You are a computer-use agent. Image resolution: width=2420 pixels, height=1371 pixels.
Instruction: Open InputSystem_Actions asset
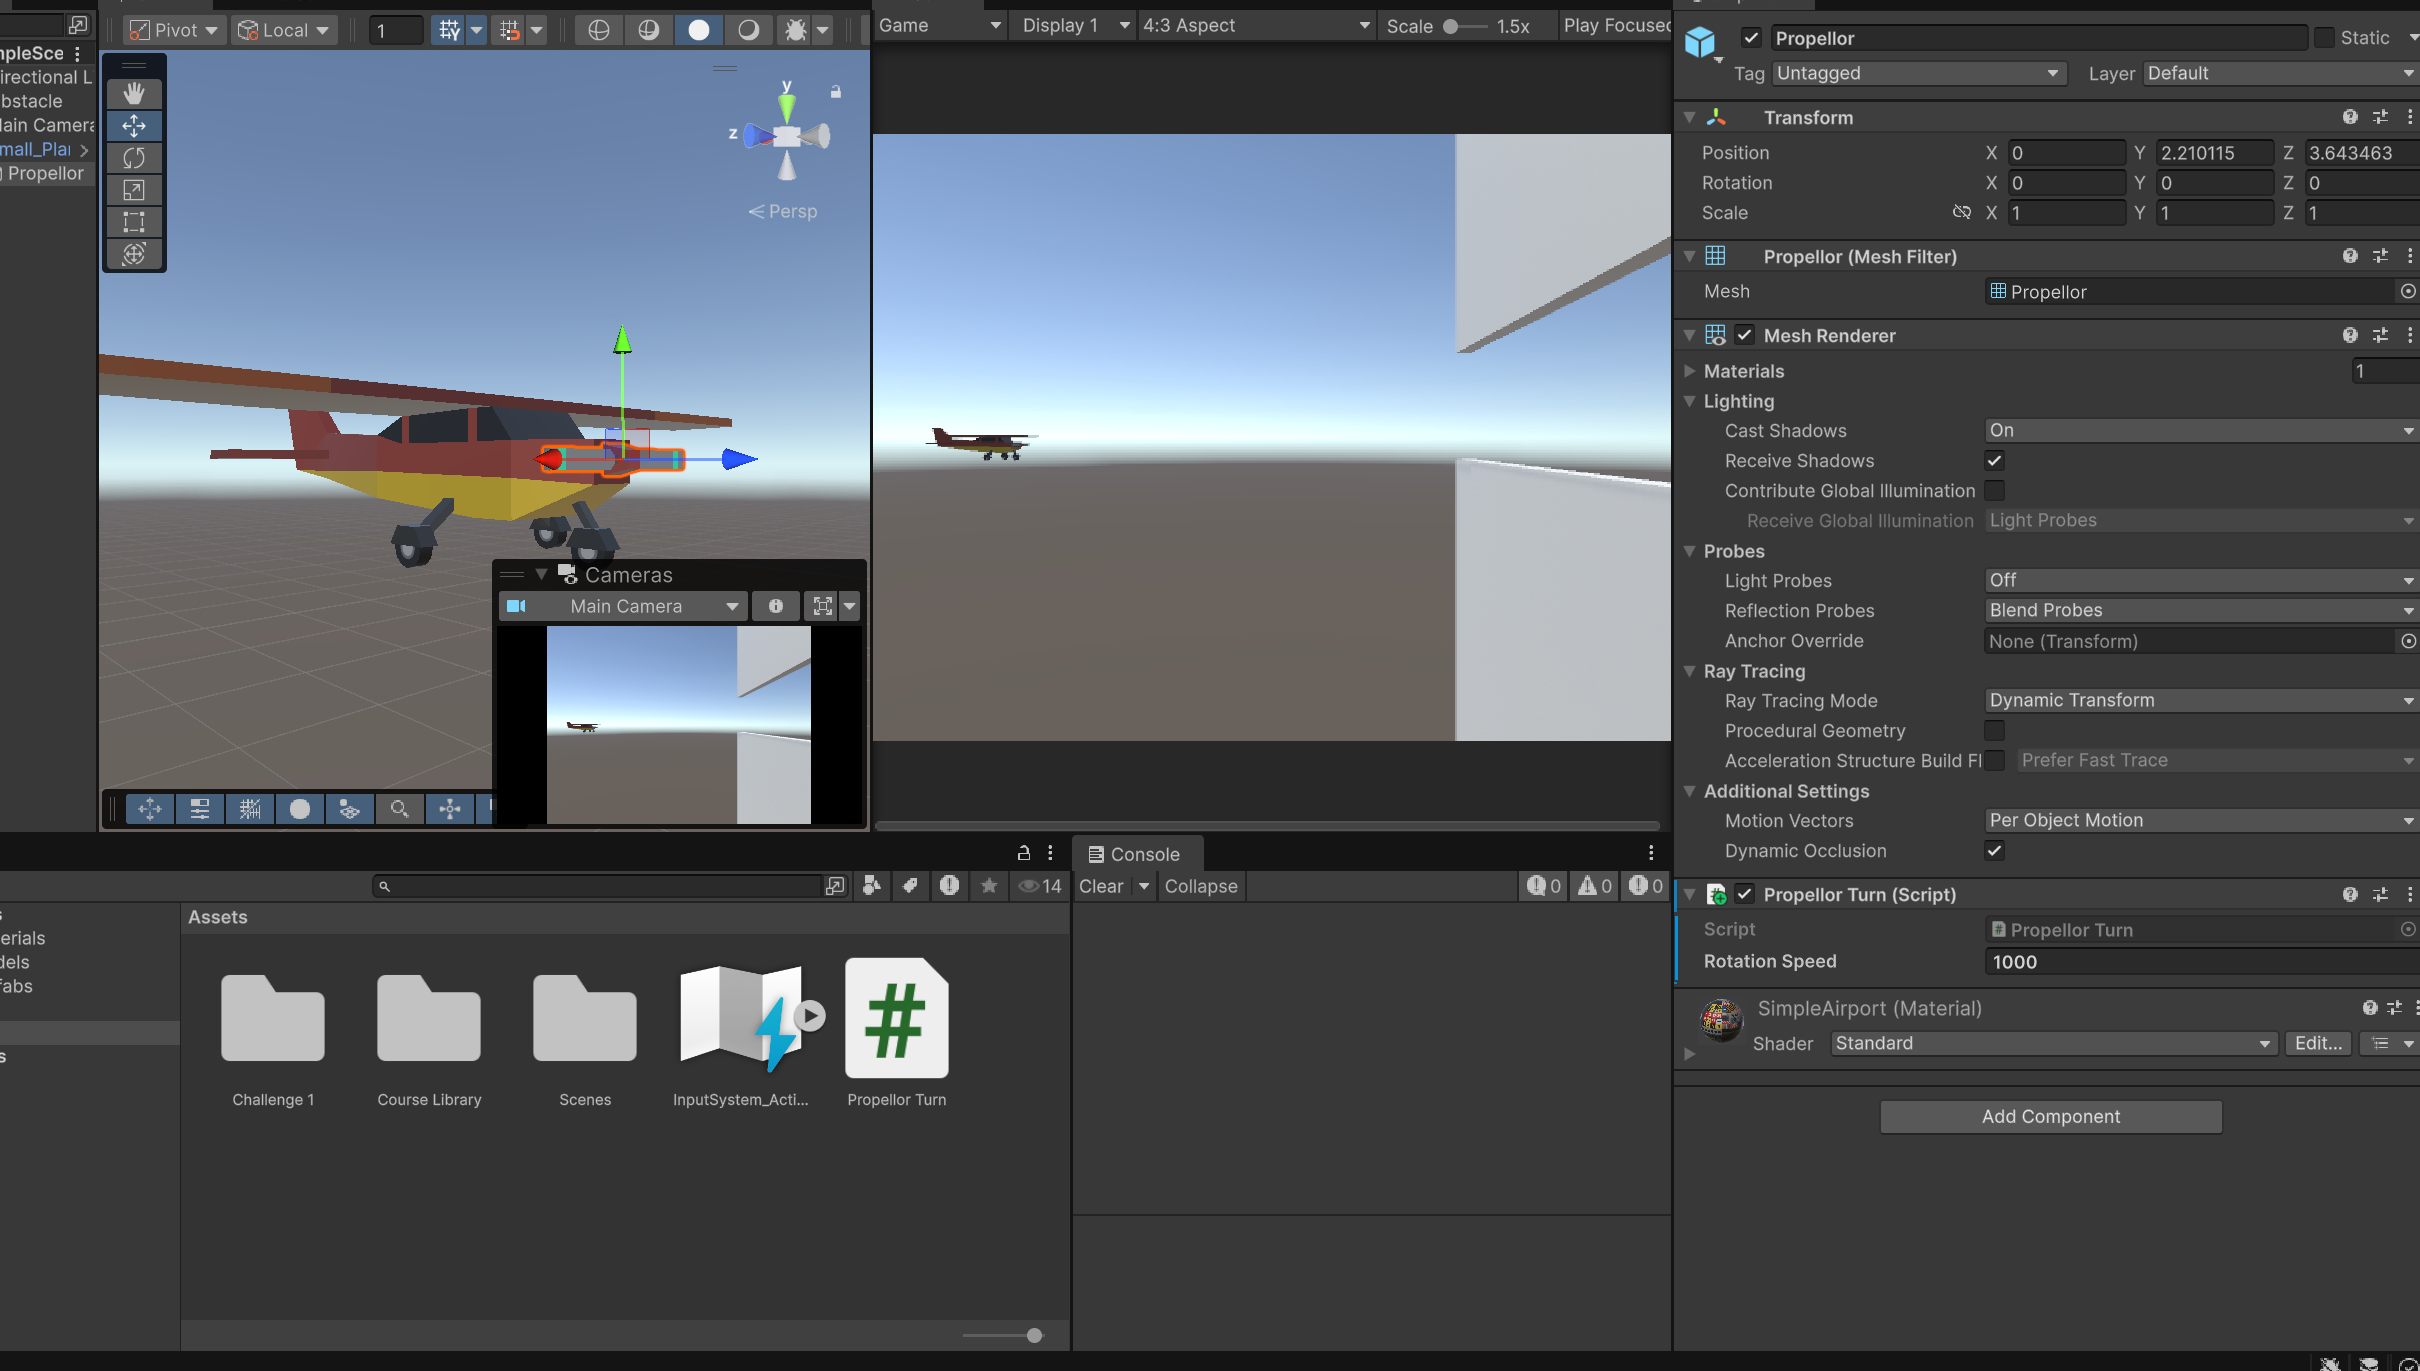click(x=741, y=1033)
